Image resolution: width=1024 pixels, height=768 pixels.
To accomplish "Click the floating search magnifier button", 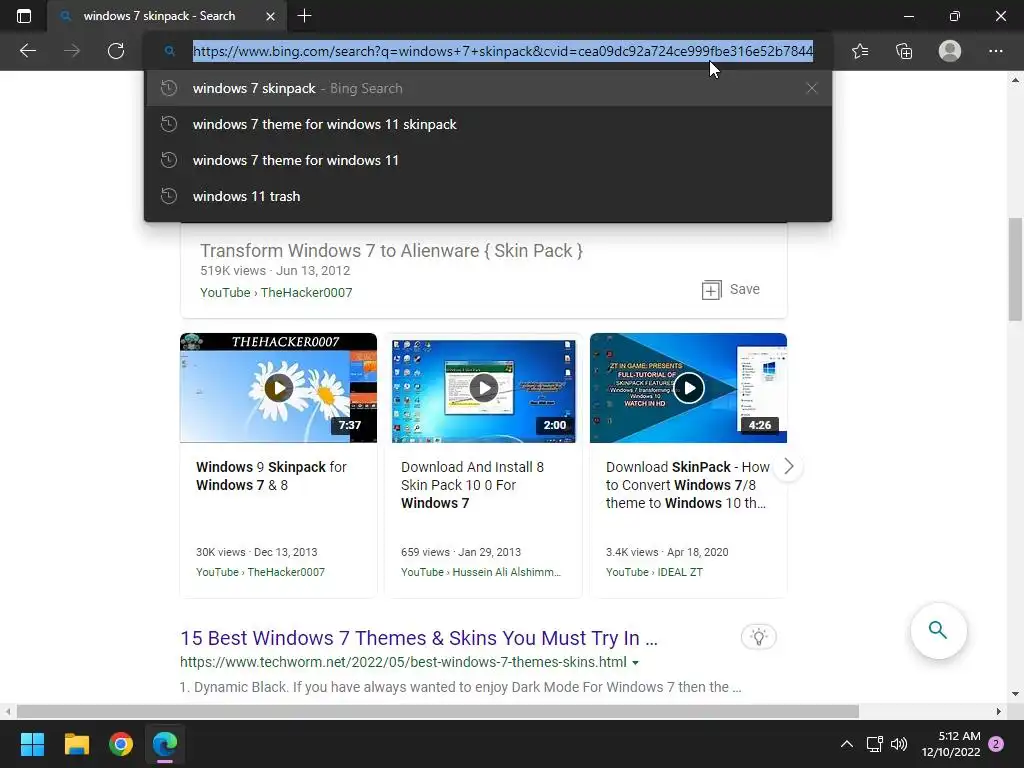I will 938,630.
